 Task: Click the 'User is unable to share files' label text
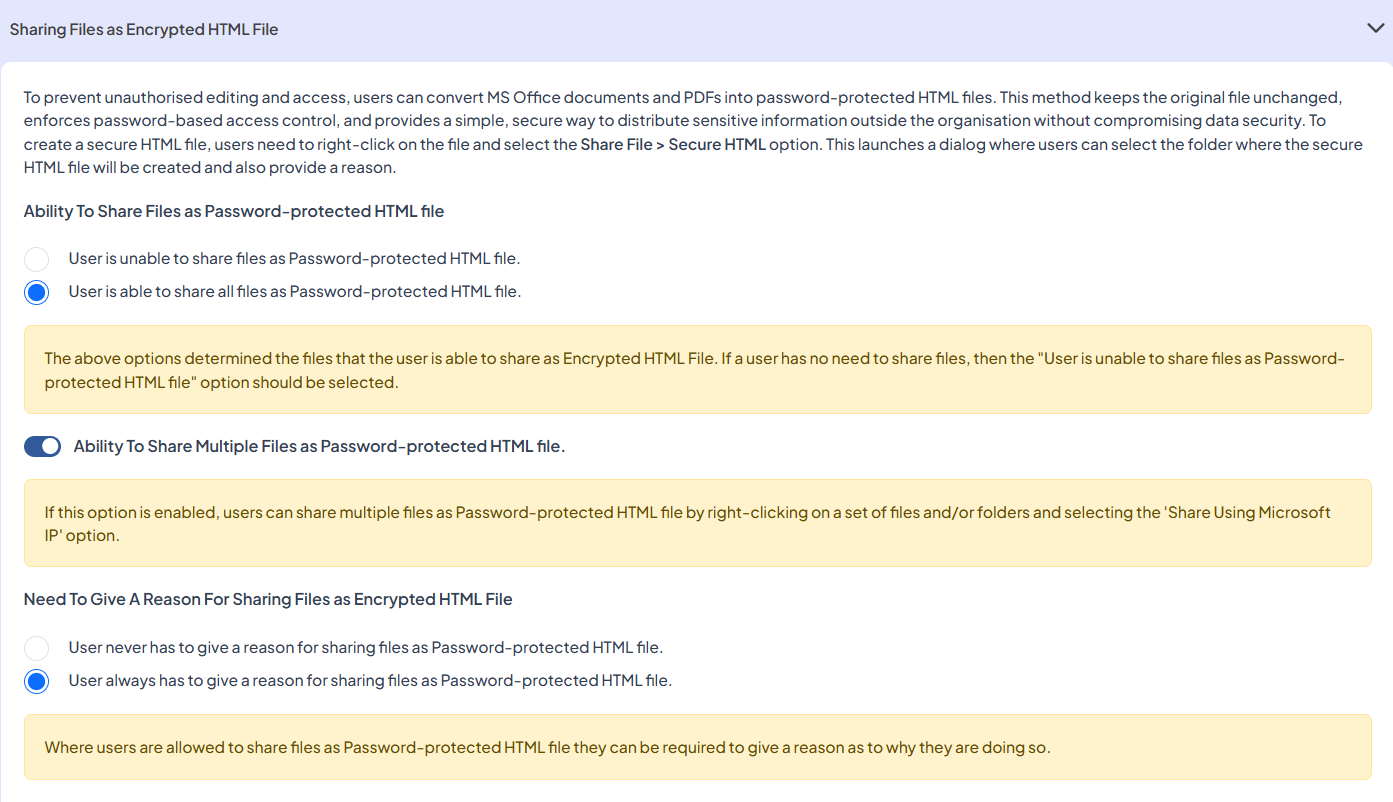click(x=294, y=259)
